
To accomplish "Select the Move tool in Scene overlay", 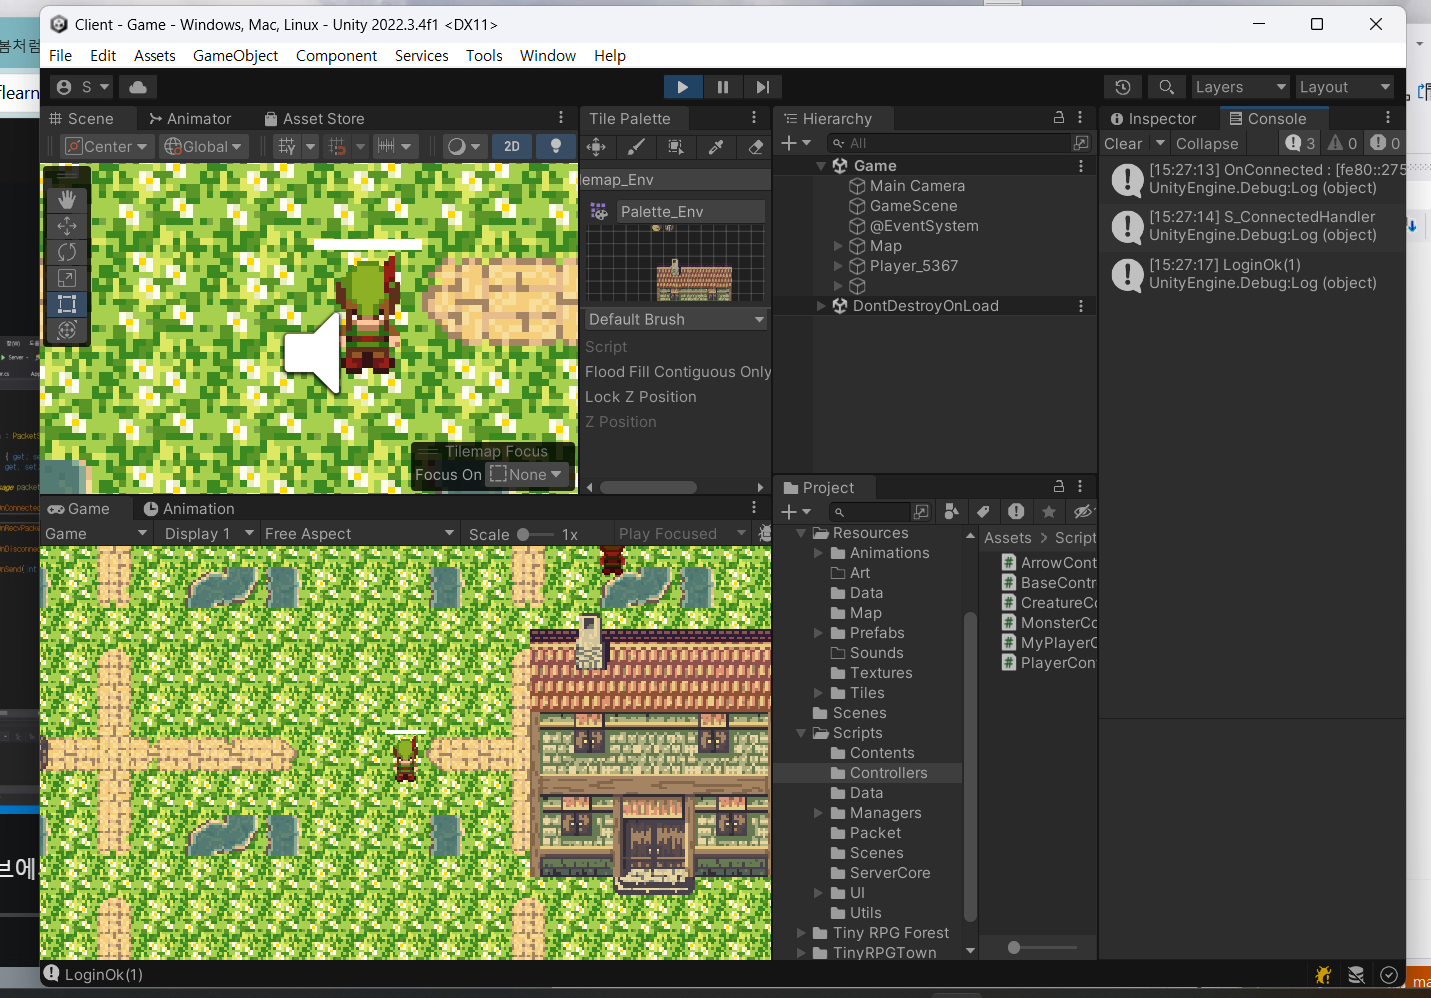I will click(67, 226).
